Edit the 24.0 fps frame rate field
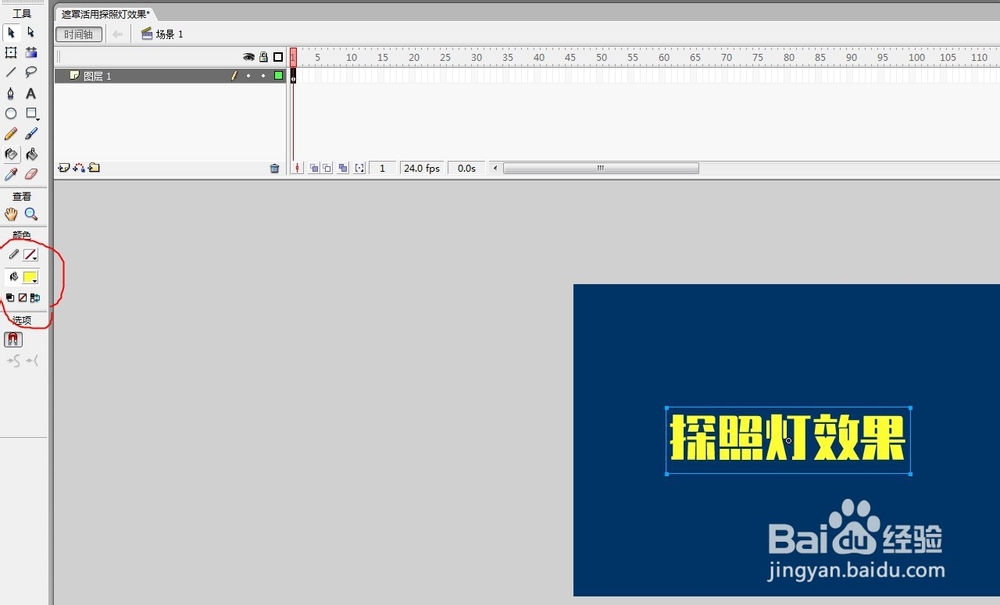1000x605 pixels. pos(420,168)
